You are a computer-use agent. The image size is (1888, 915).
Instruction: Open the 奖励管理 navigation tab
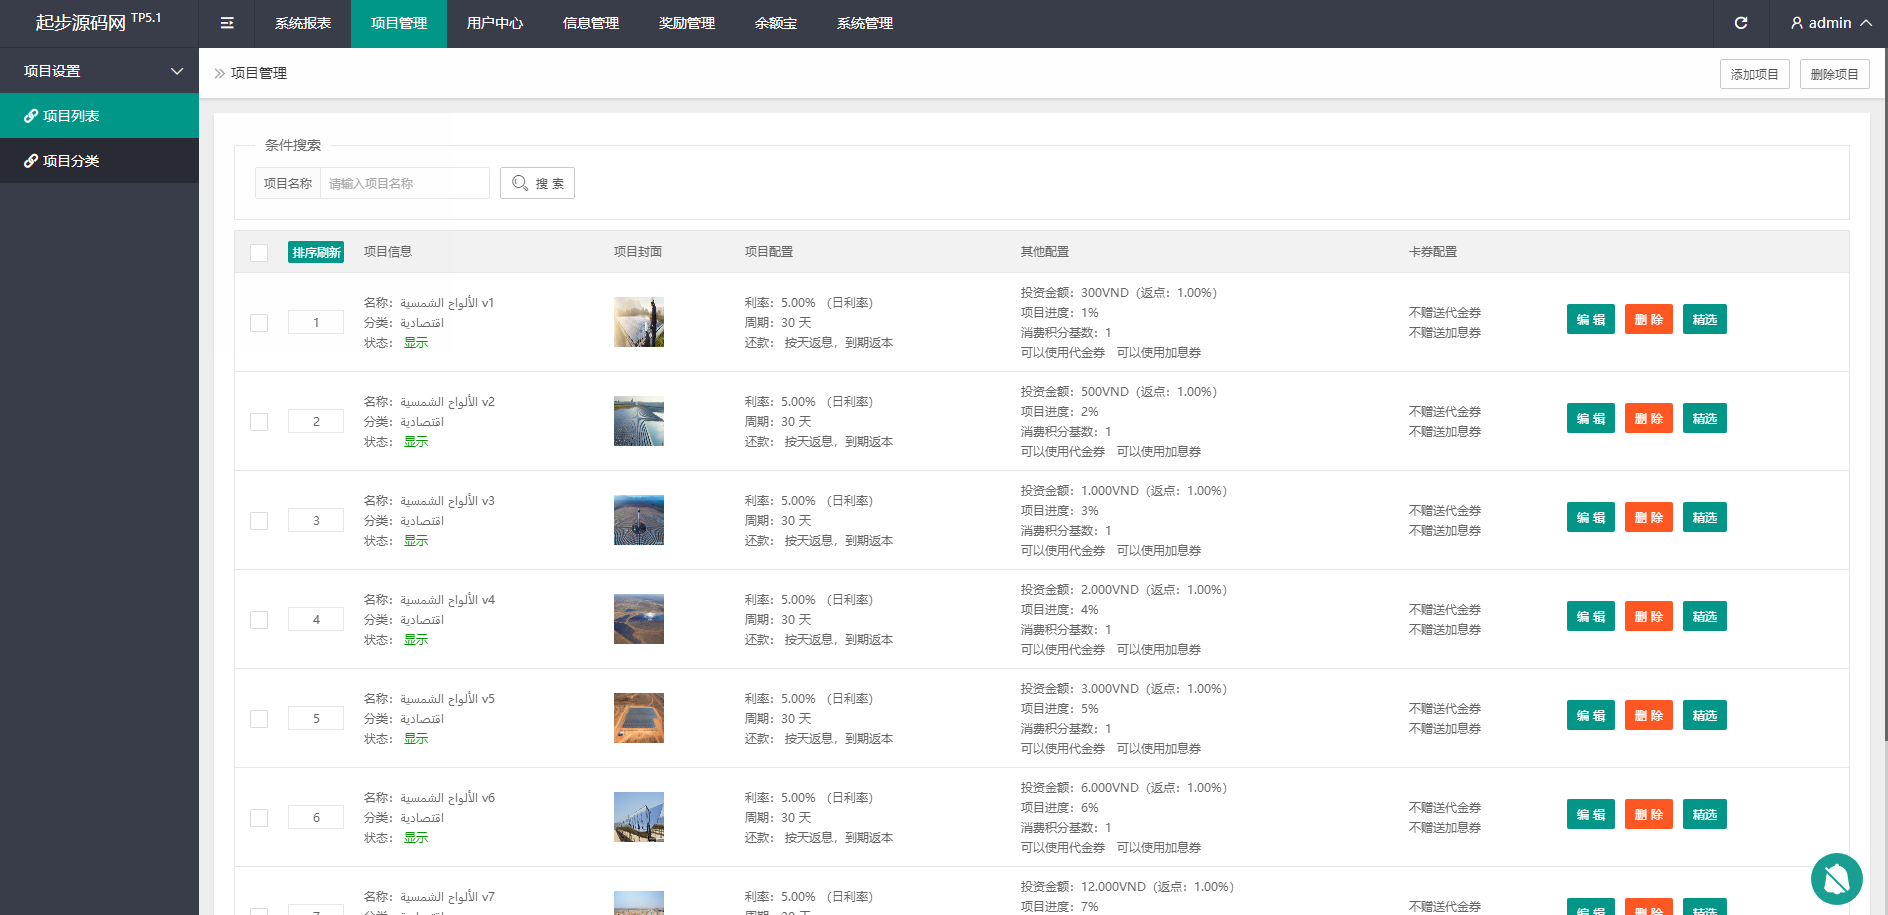click(x=686, y=23)
